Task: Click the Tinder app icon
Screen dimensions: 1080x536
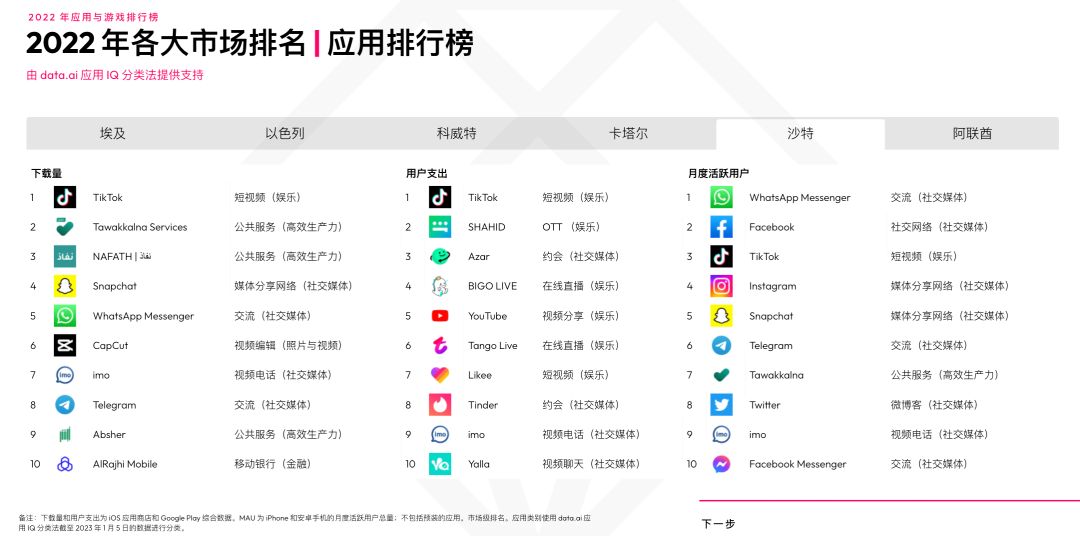Action: 440,404
